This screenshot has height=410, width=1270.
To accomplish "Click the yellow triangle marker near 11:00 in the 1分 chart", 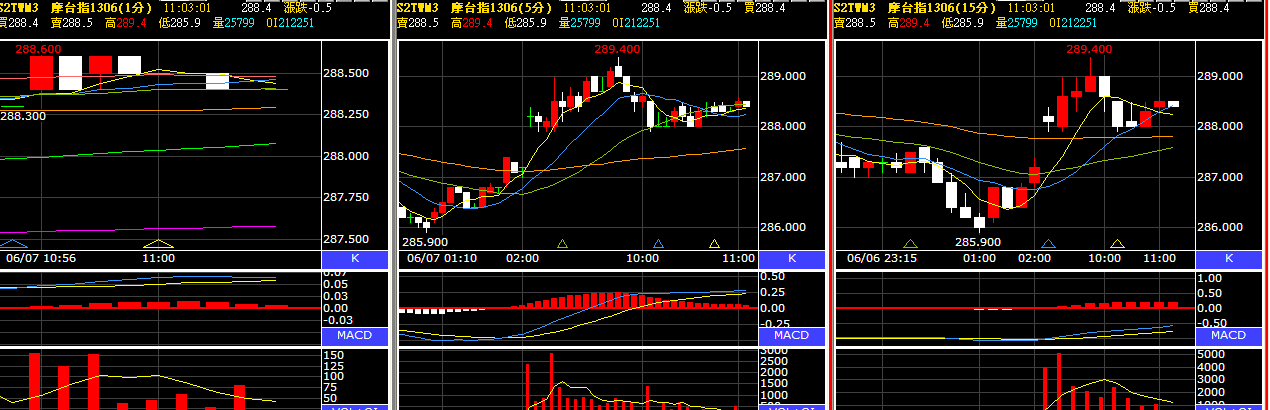I will [x=159, y=243].
